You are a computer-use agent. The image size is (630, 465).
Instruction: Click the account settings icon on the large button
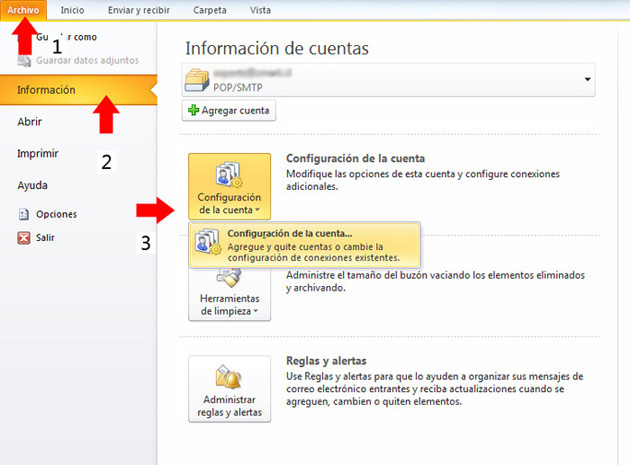click(x=228, y=174)
